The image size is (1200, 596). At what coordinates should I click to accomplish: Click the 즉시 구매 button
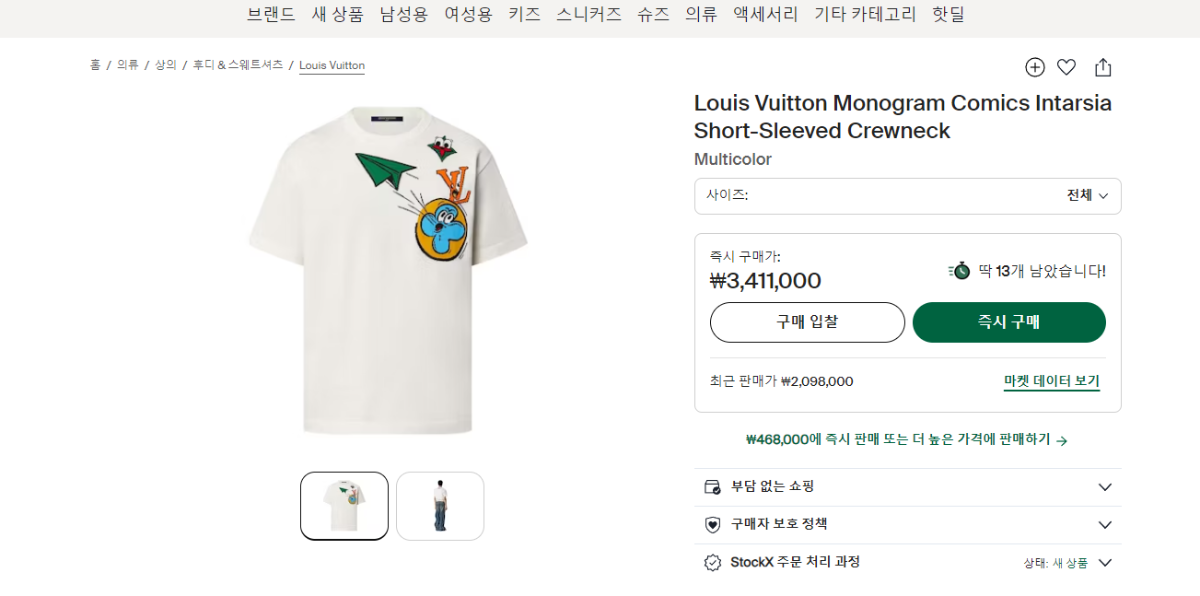point(1009,322)
